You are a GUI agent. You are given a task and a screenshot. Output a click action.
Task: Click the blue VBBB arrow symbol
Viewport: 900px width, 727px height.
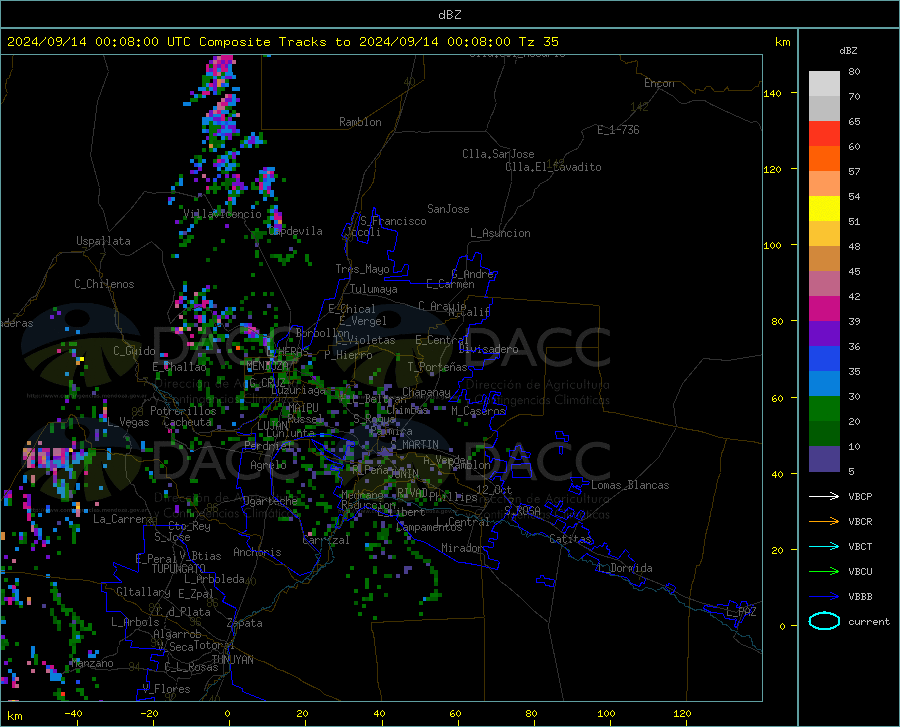tap(824, 597)
